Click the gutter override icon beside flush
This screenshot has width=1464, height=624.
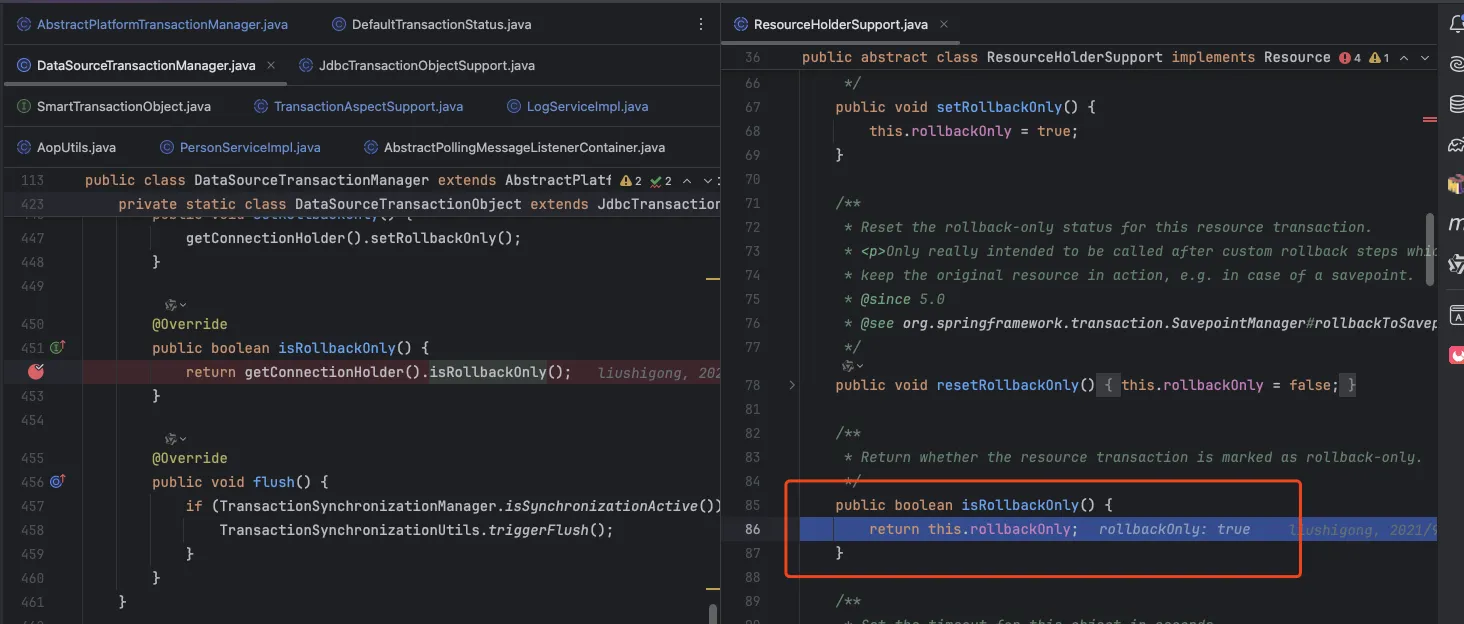point(57,482)
